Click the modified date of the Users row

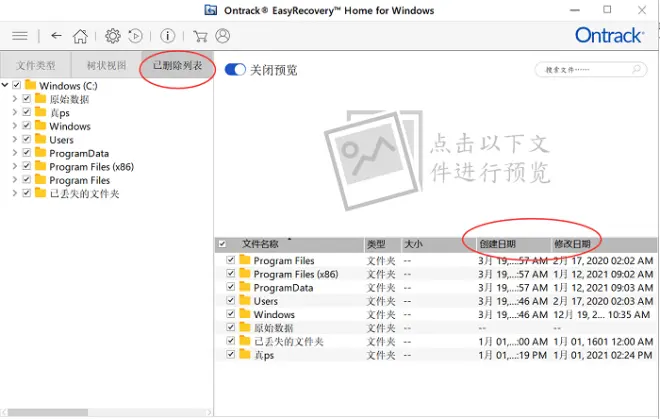(x=603, y=301)
